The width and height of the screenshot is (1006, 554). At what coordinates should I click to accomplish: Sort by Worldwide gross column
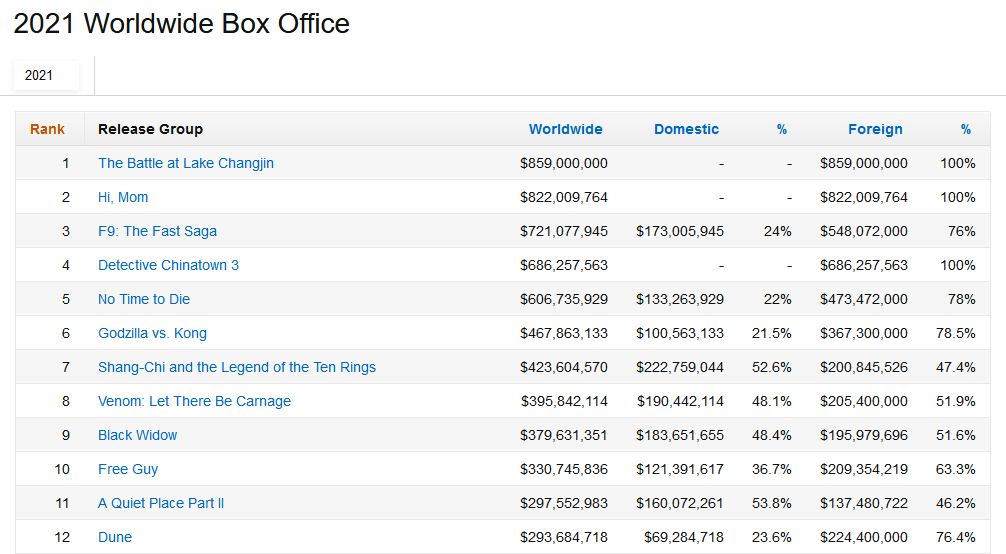coord(565,129)
